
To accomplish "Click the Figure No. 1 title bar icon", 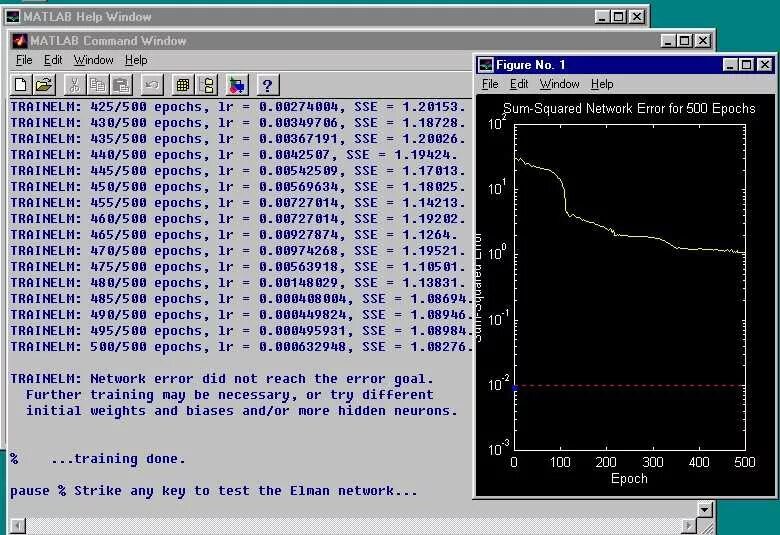I will pyautogui.click(x=486, y=65).
